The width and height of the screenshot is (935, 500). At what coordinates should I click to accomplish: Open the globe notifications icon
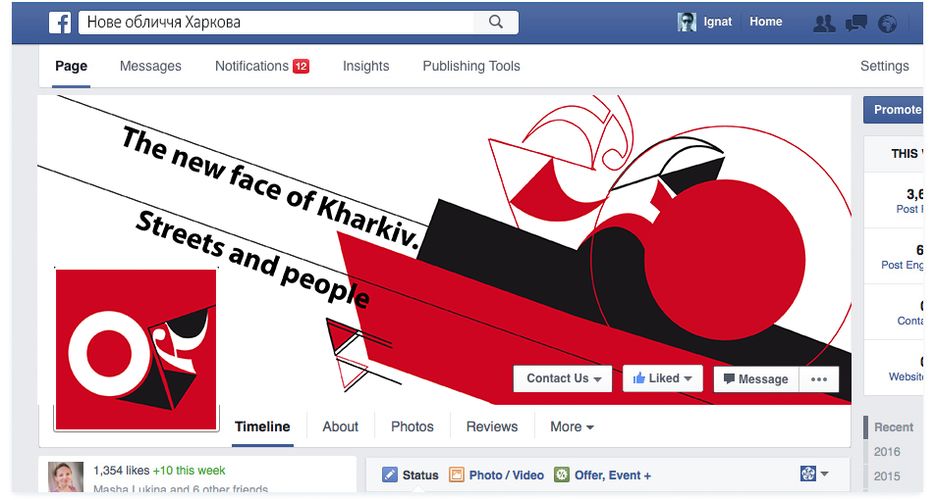[887, 23]
